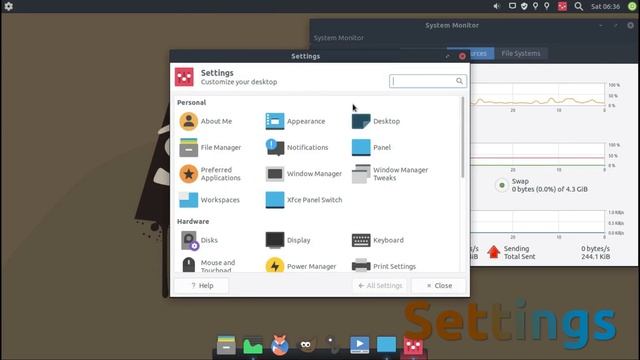This screenshot has width=640, height=360.
Task: Open the applications menu gear icon
Action: [8, 6]
